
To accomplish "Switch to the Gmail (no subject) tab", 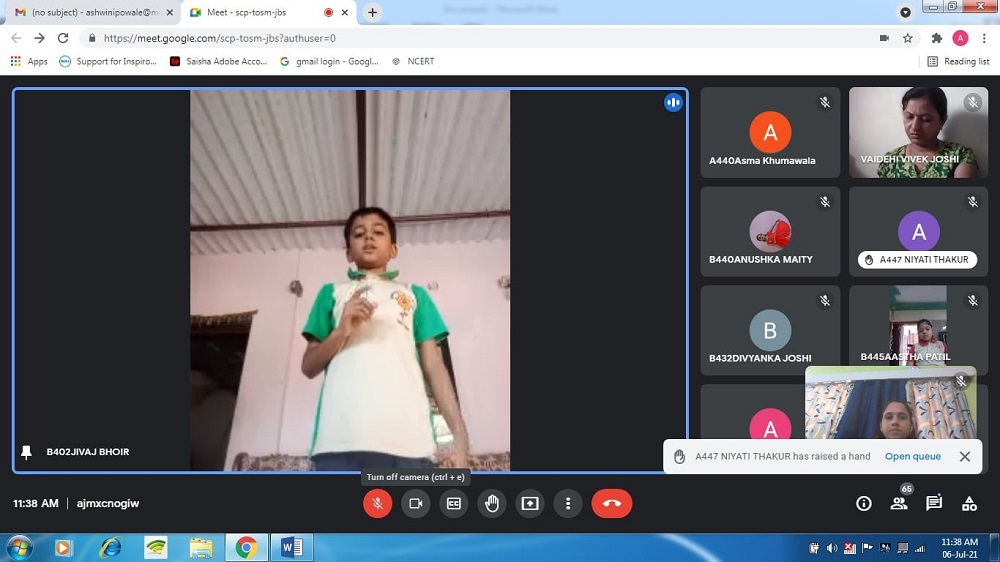I will [x=90, y=12].
